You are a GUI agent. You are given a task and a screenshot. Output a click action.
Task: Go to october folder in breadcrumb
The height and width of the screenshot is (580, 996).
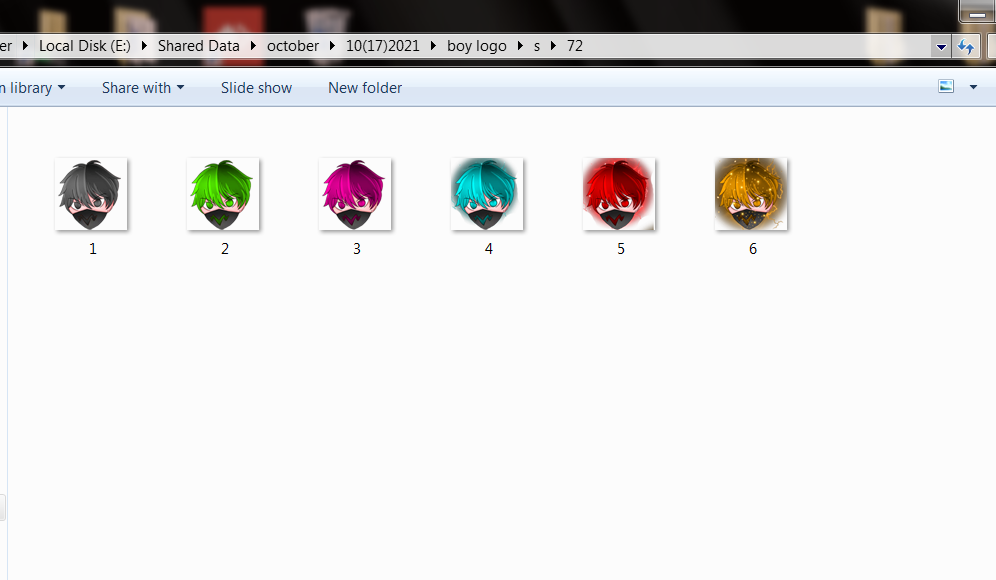tap(293, 46)
